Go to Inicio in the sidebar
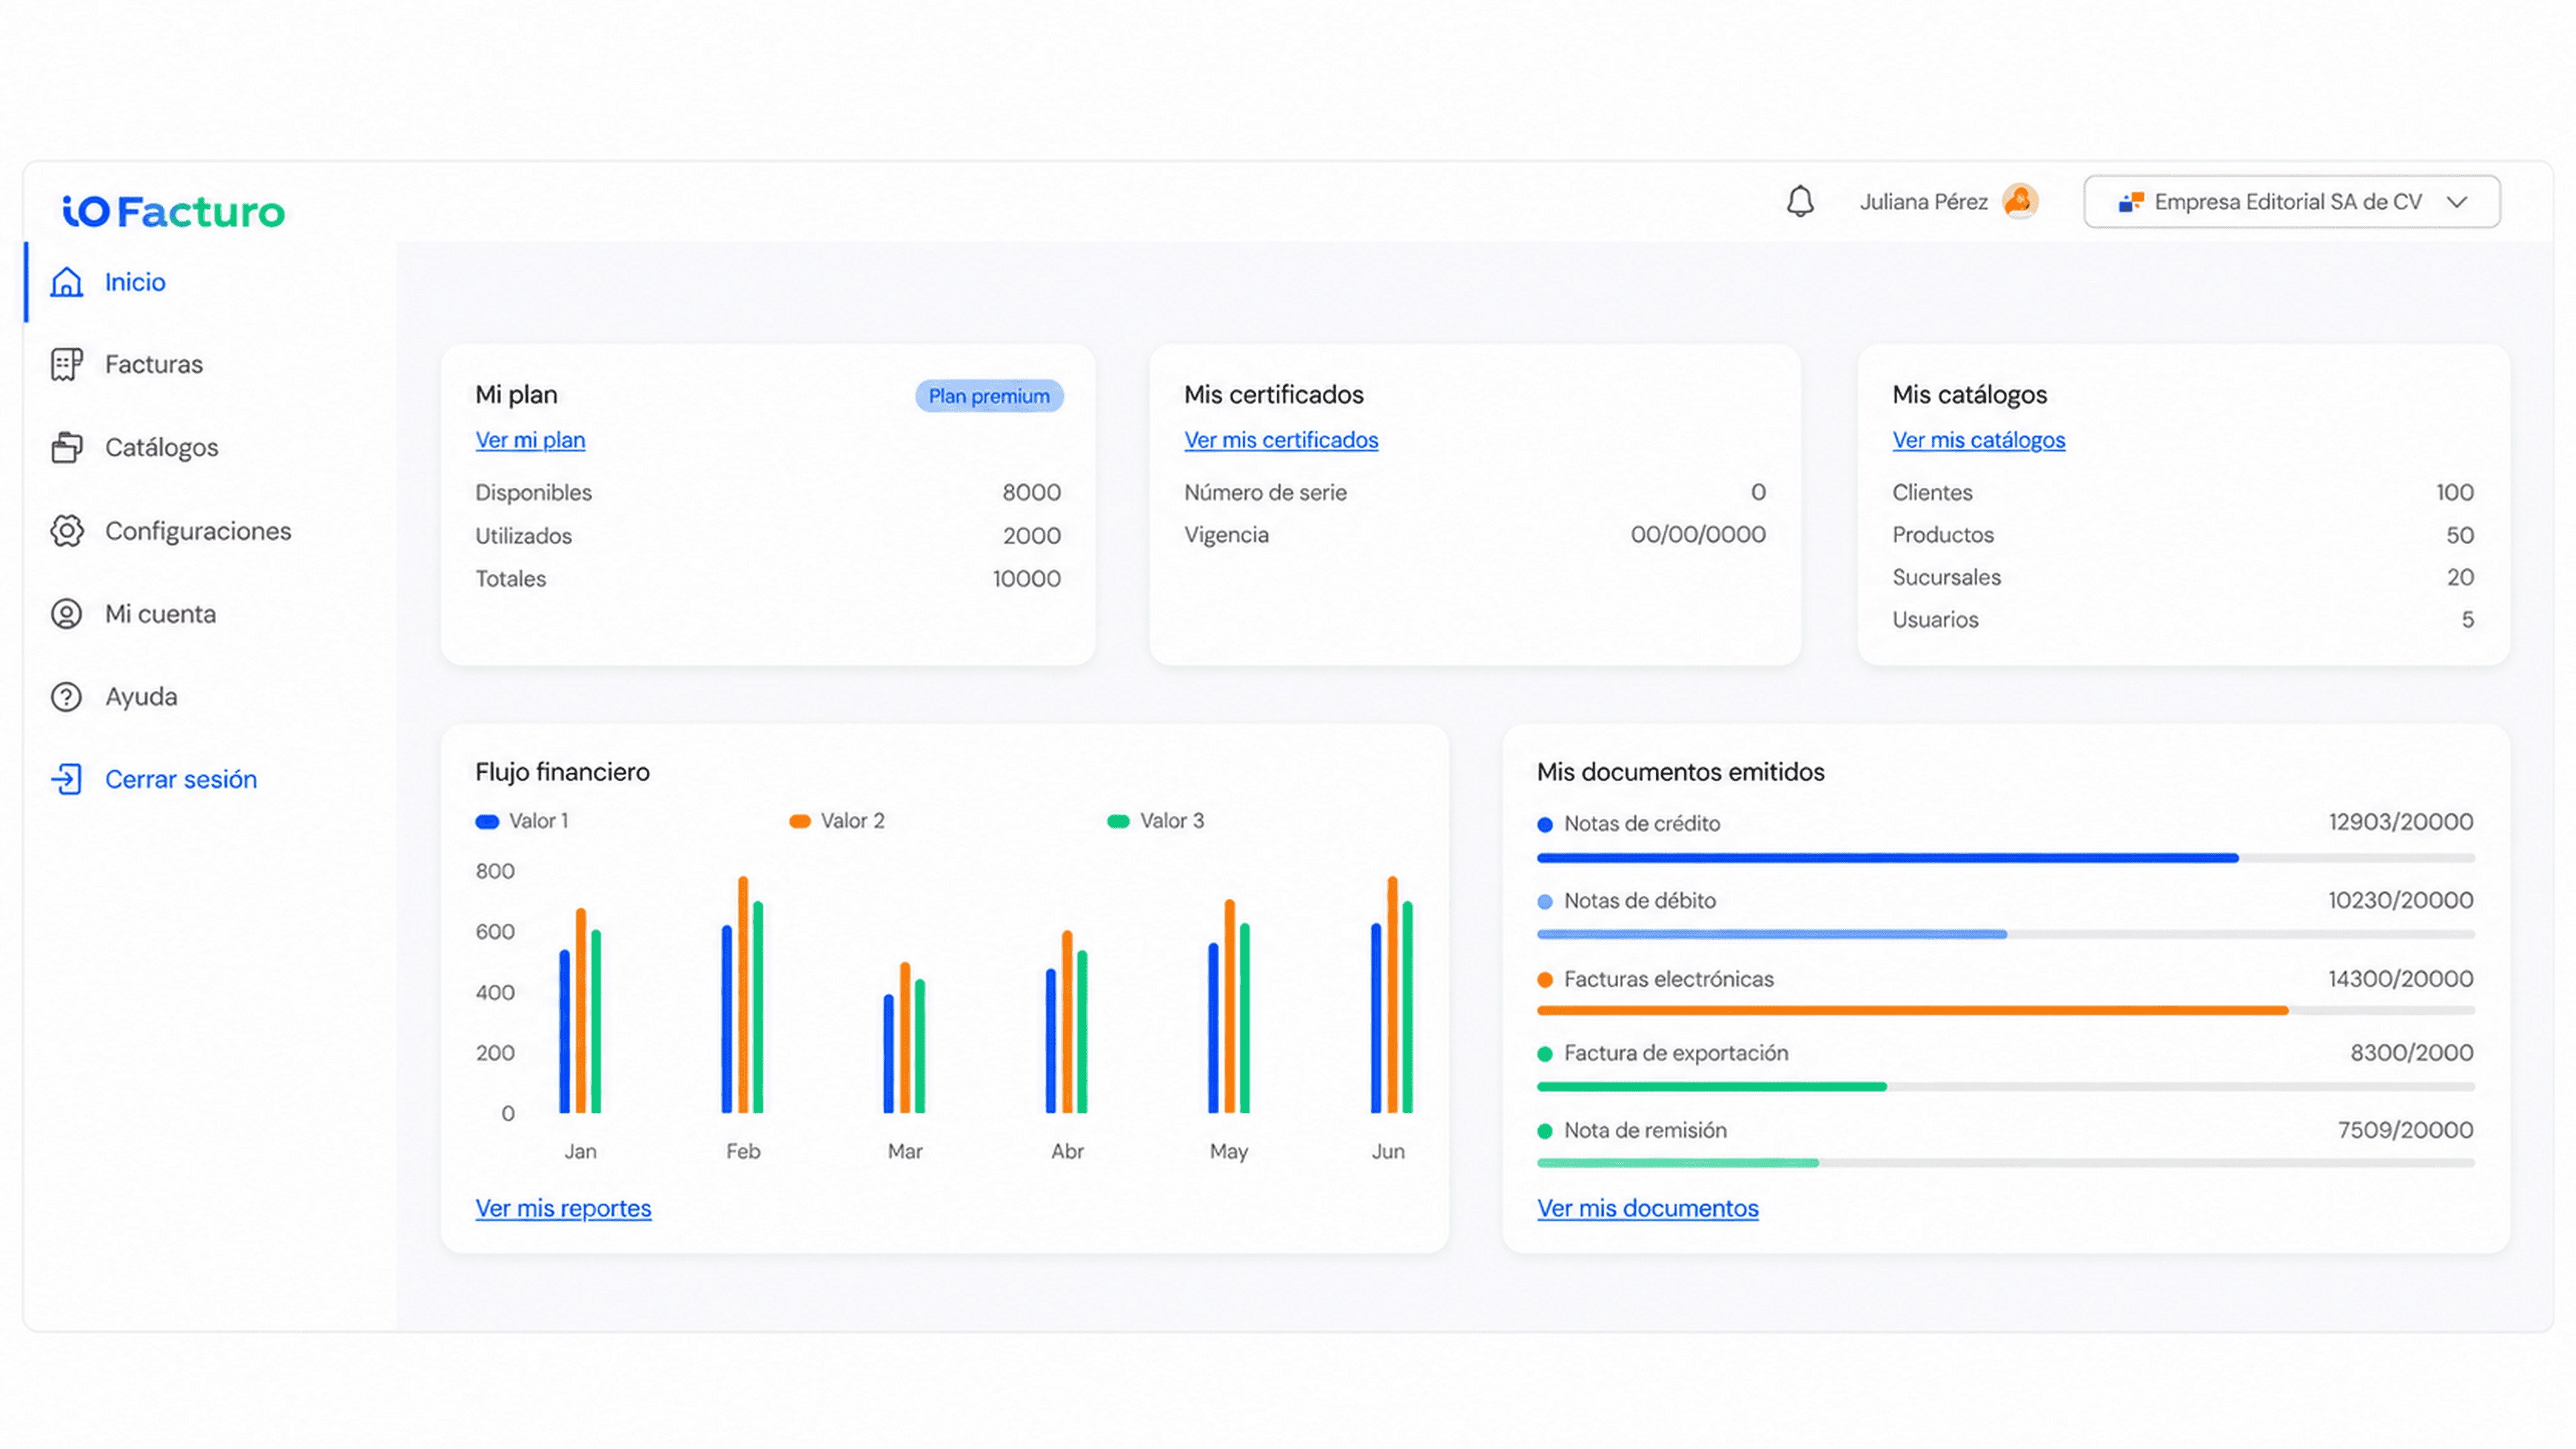The image size is (2576, 1449). pyautogui.click(x=135, y=282)
